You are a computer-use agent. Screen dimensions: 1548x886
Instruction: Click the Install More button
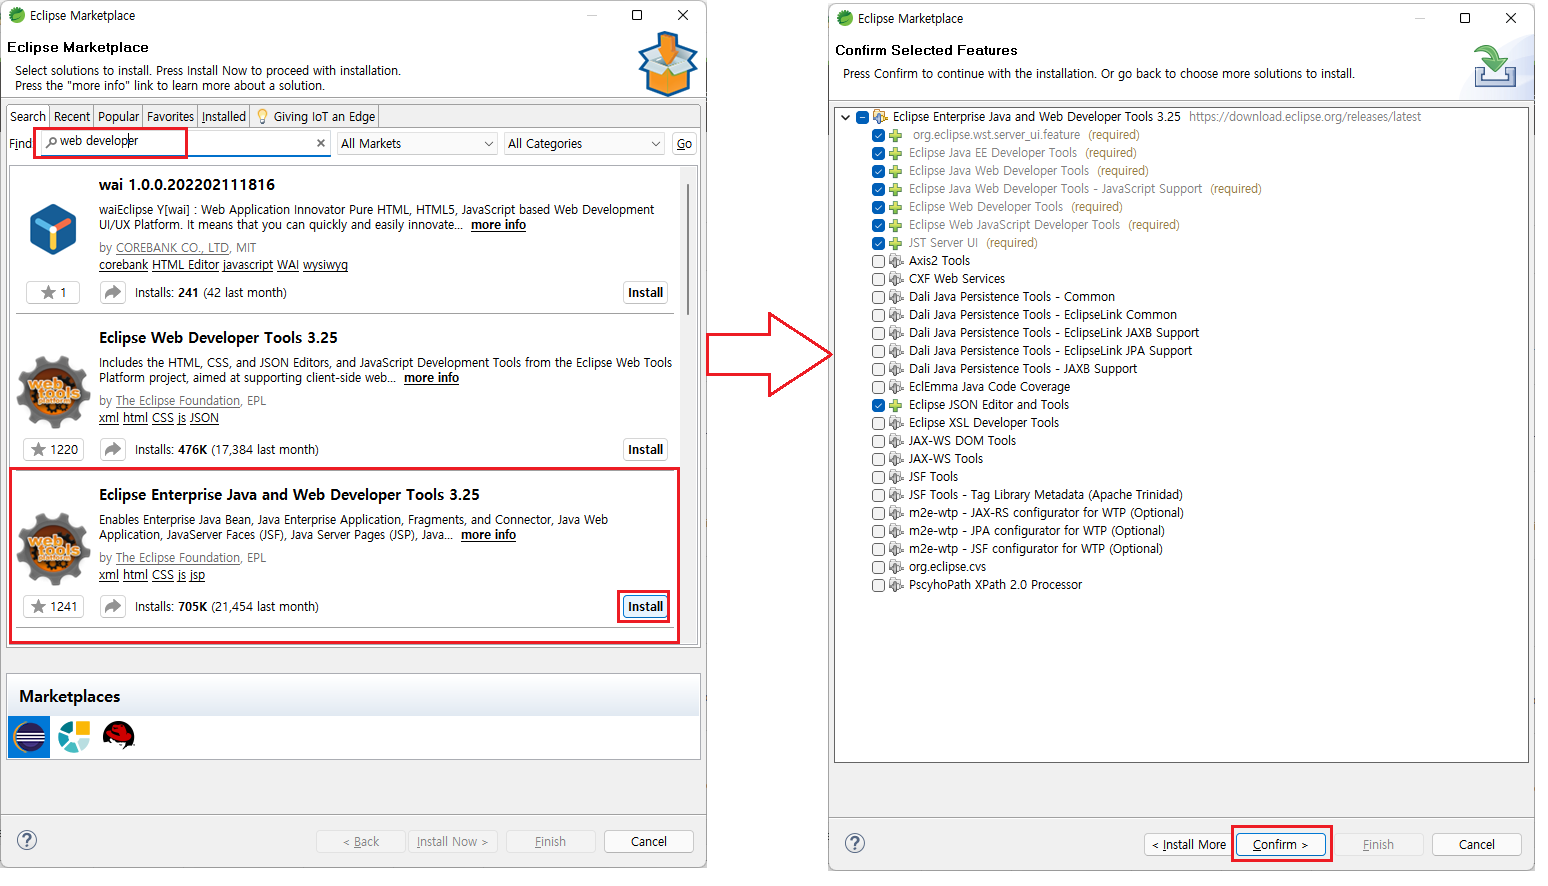[1188, 844]
